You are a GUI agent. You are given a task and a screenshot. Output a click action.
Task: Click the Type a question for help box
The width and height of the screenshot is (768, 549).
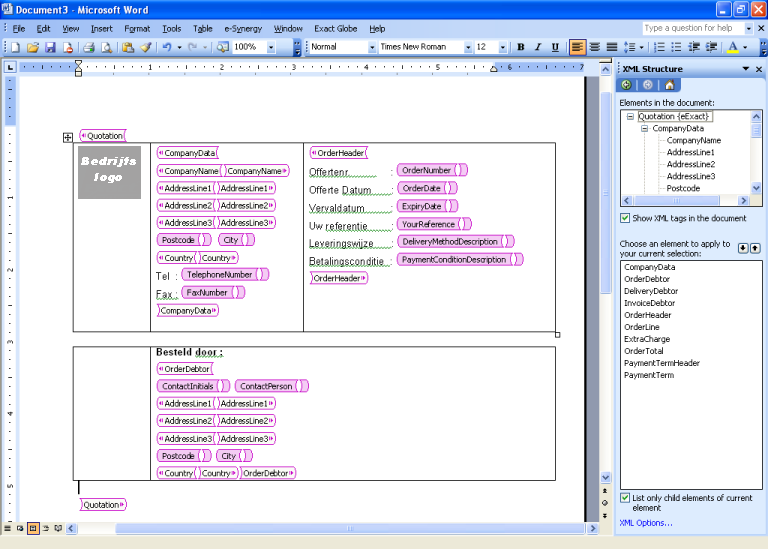688,28
